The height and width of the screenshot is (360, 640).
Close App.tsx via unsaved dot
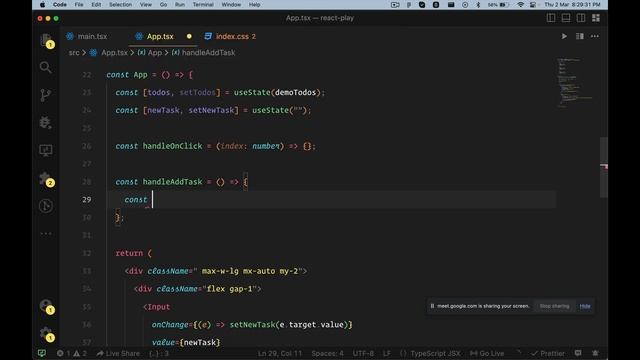click(x=189, y=36)
